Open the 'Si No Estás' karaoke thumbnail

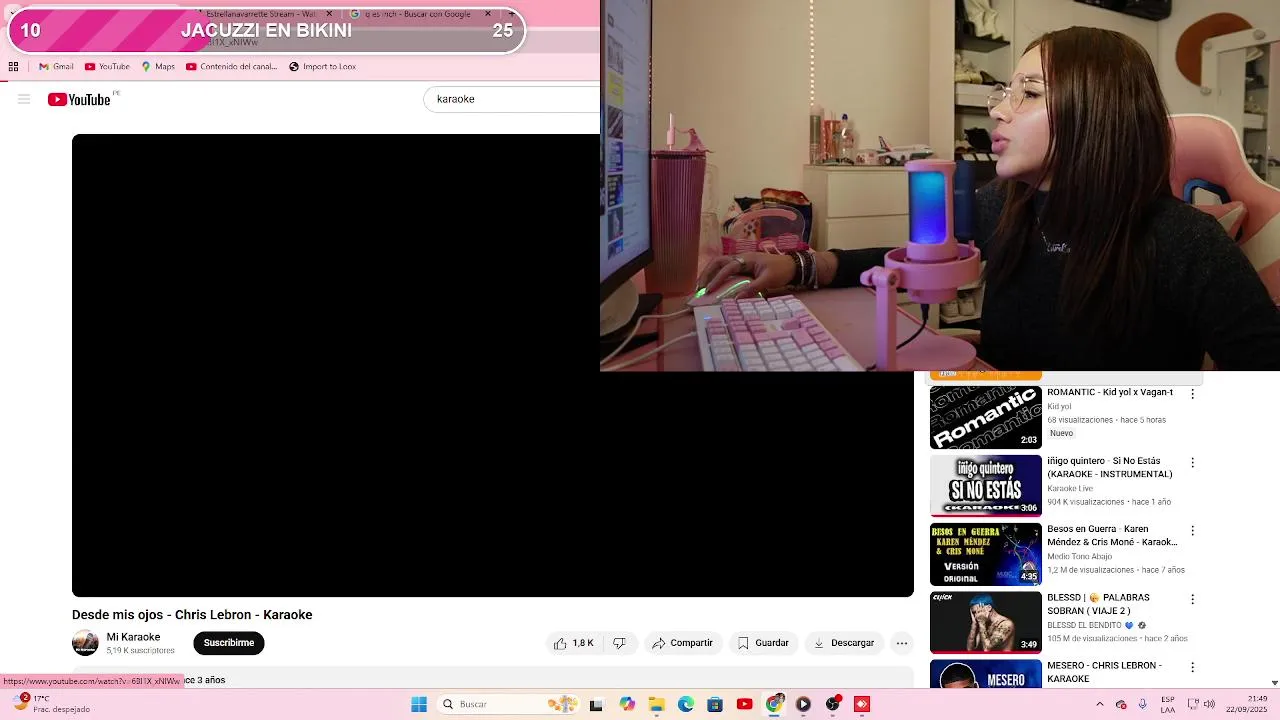986,486
